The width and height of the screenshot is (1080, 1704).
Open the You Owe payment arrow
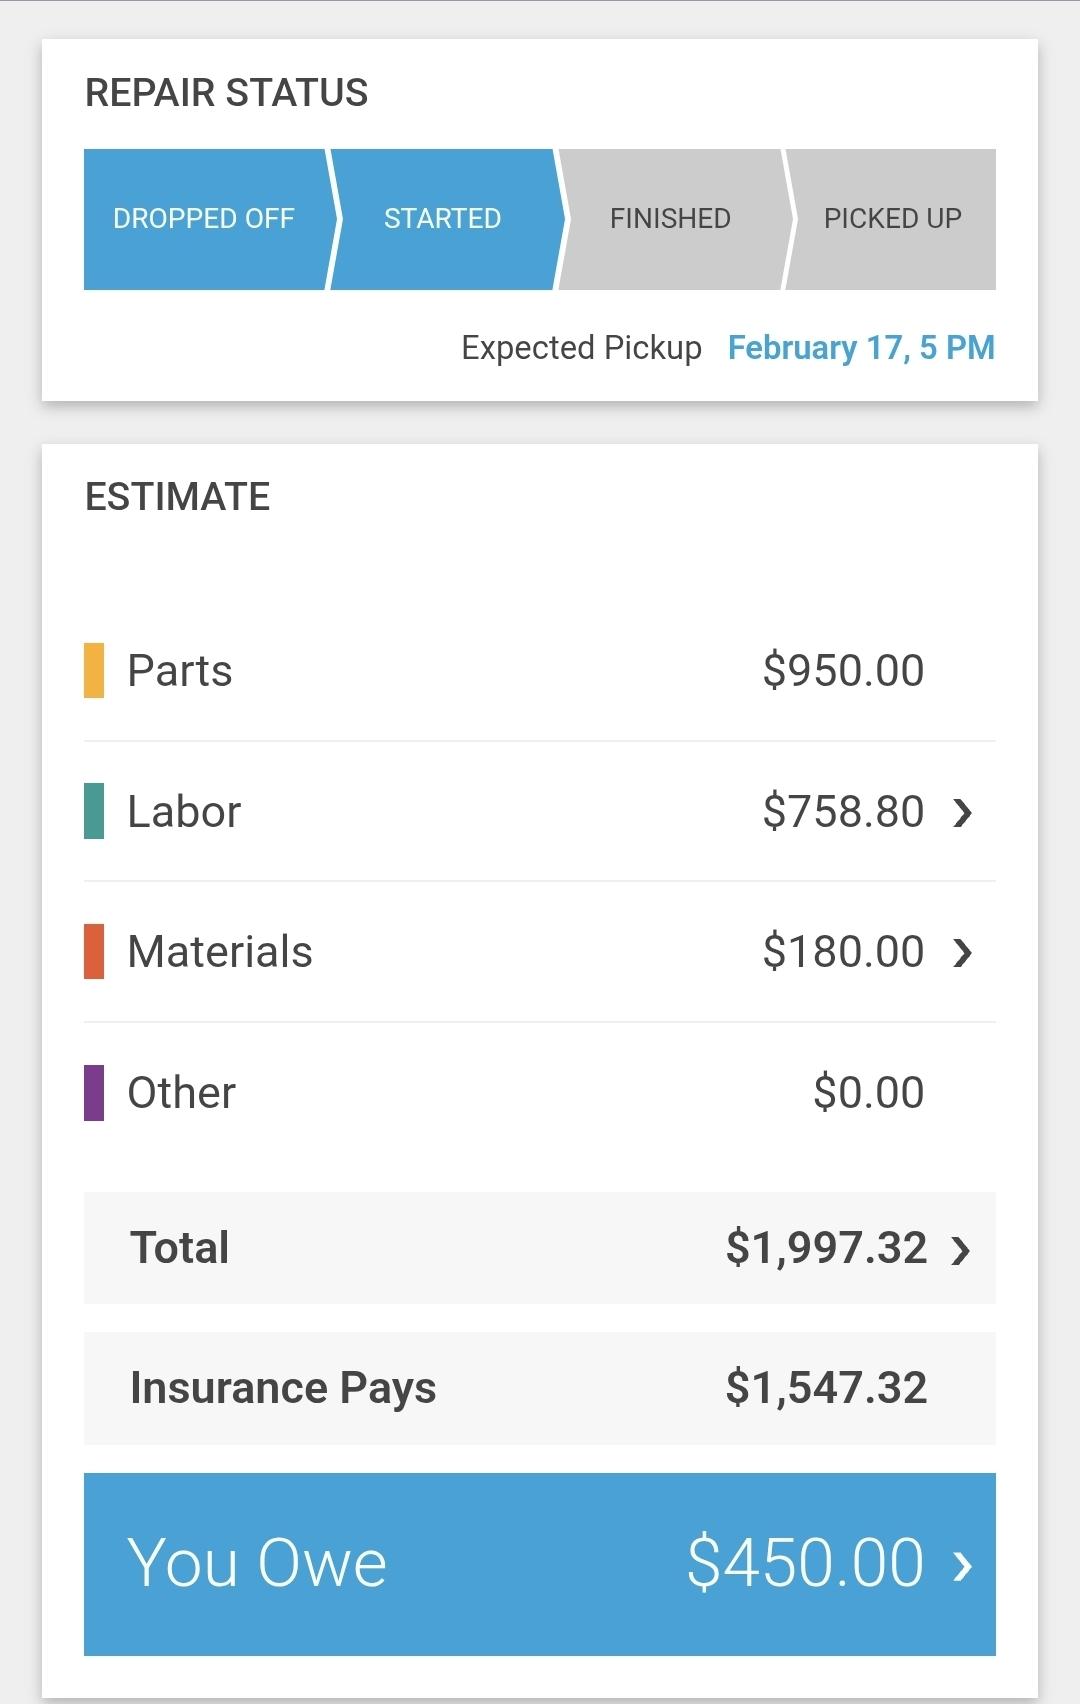point(962,1565)
